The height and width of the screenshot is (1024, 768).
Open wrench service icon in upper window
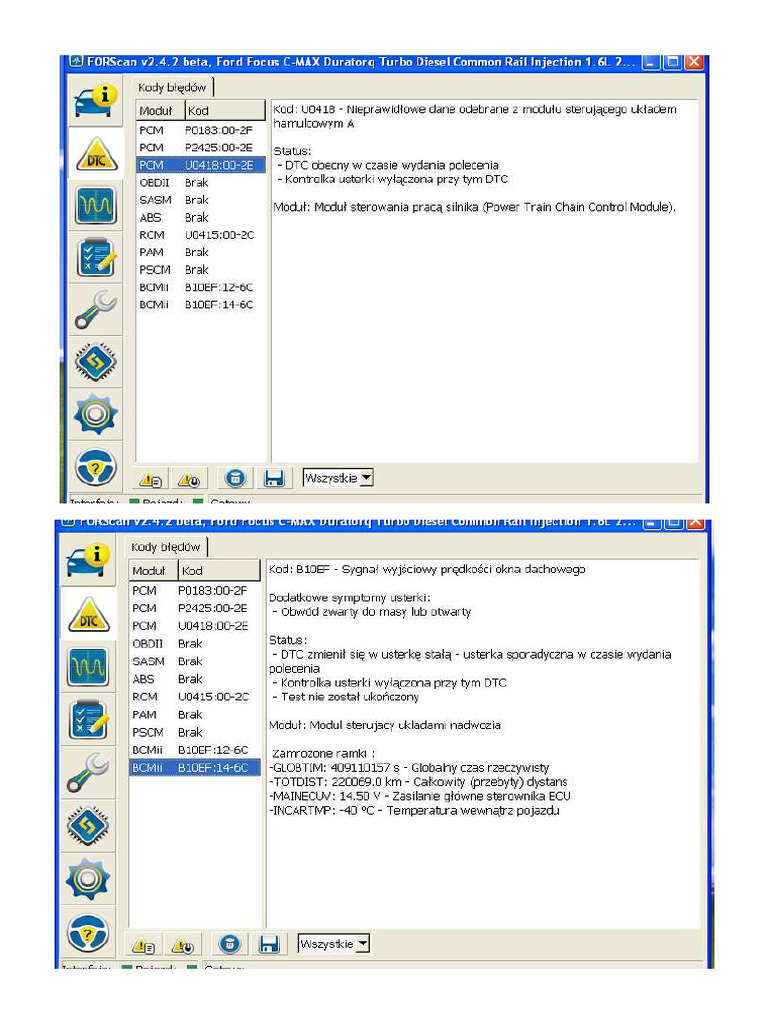coord(95,310)
